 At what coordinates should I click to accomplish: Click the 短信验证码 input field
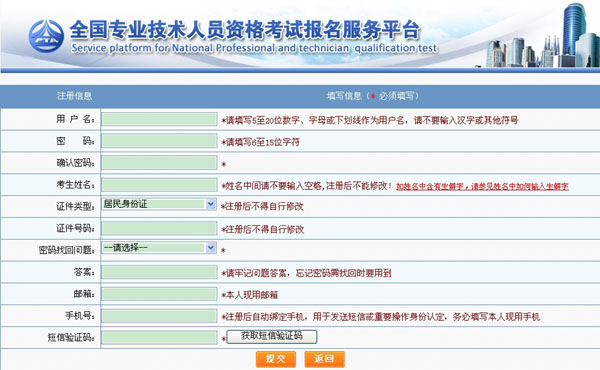pyautogui.click(x=159, y=337)
